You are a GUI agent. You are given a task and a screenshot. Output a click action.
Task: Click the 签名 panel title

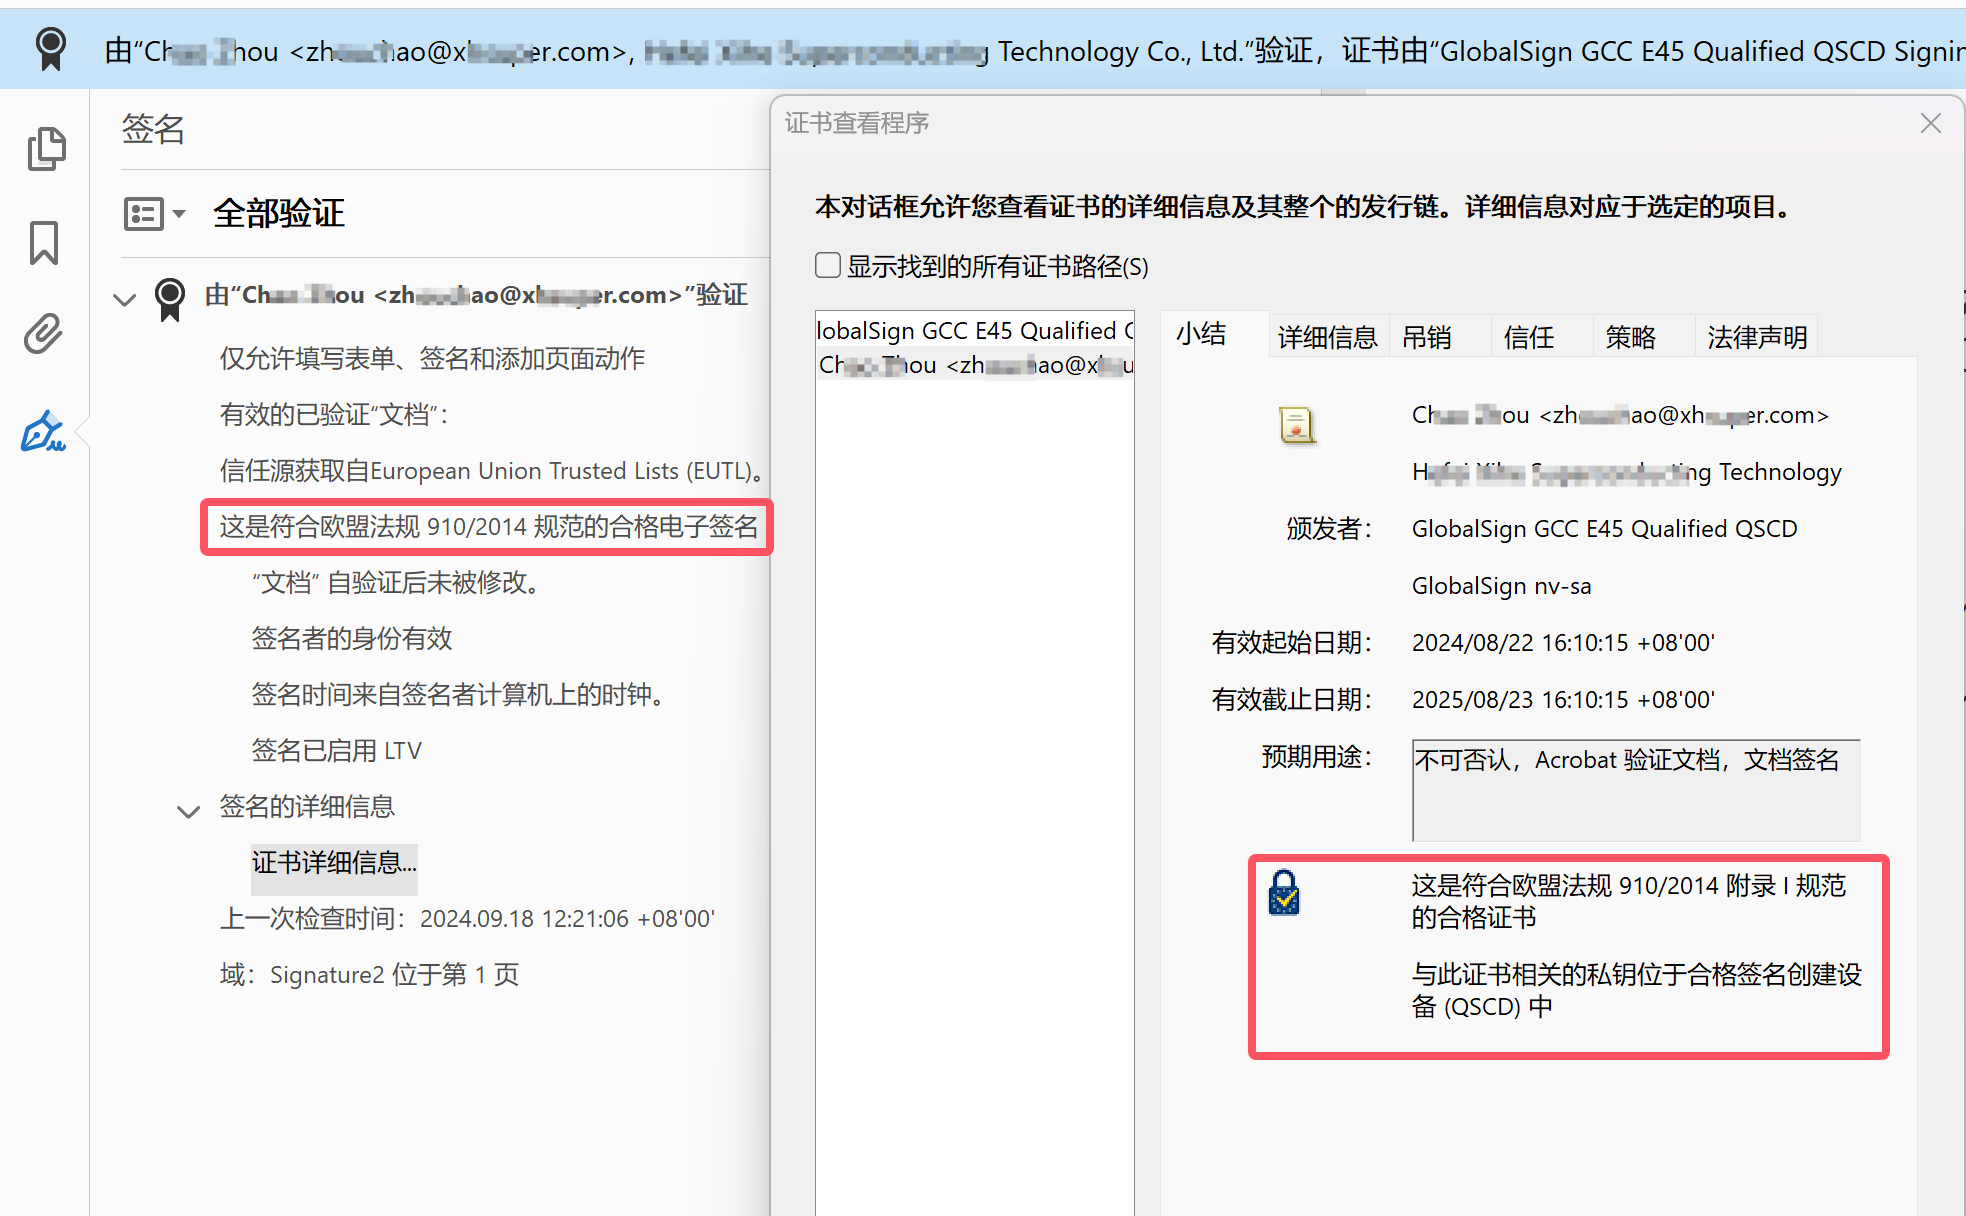point(153,129)
